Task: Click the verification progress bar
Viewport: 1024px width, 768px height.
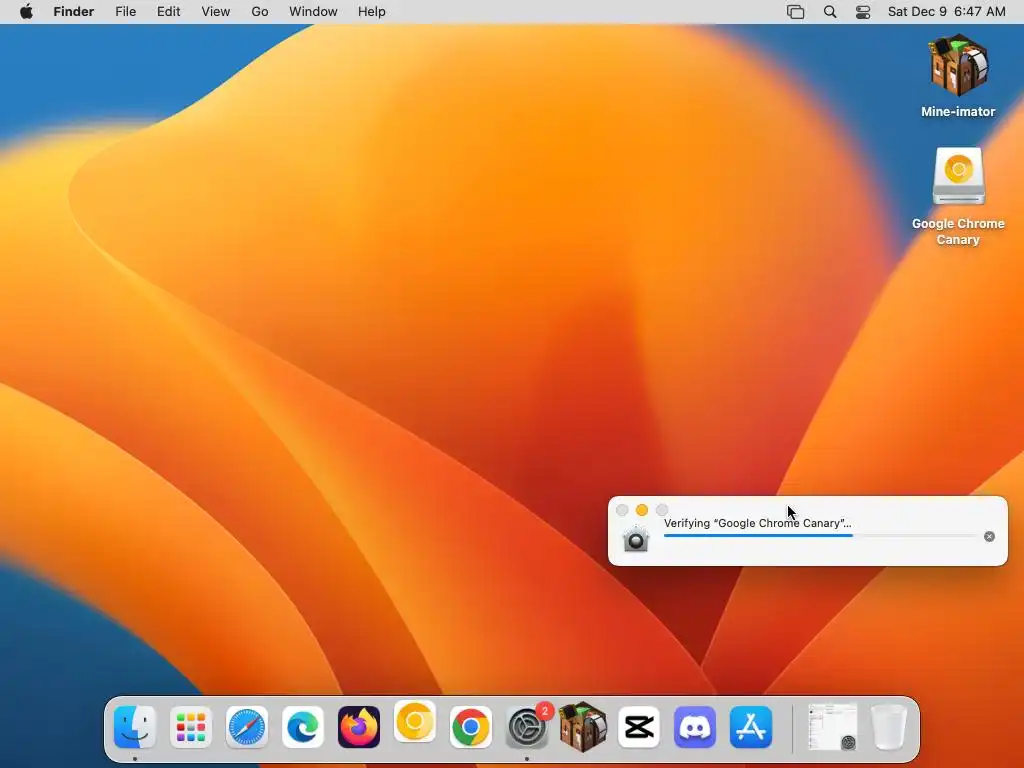Action: [820, 536]
